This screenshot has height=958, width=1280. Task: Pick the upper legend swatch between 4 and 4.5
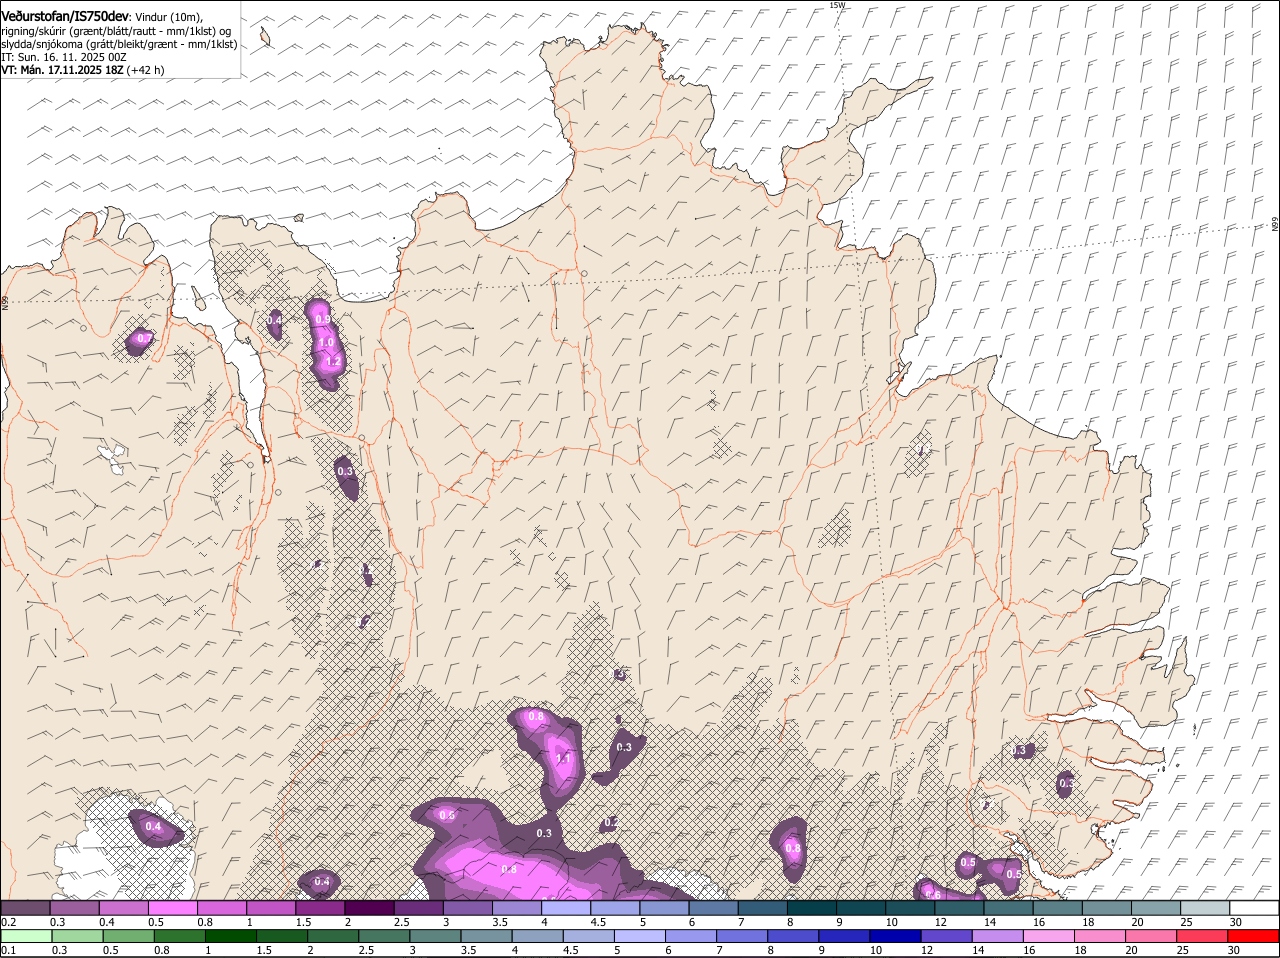pos(566,908)
